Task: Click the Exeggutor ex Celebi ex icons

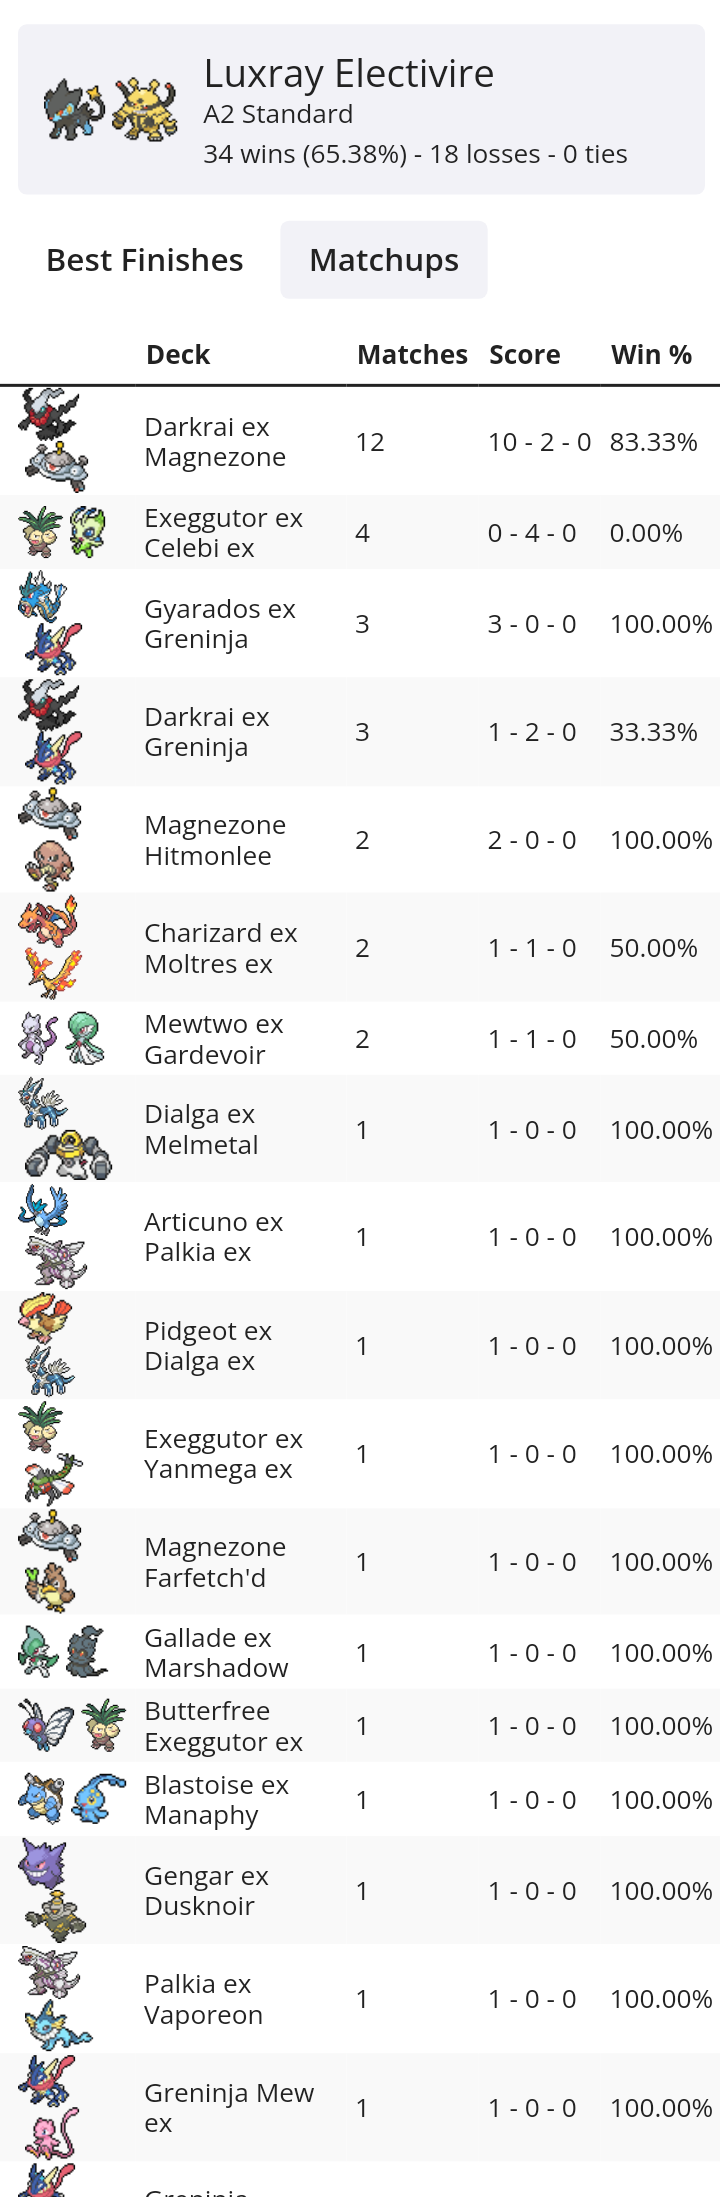Action: point(63,532)
